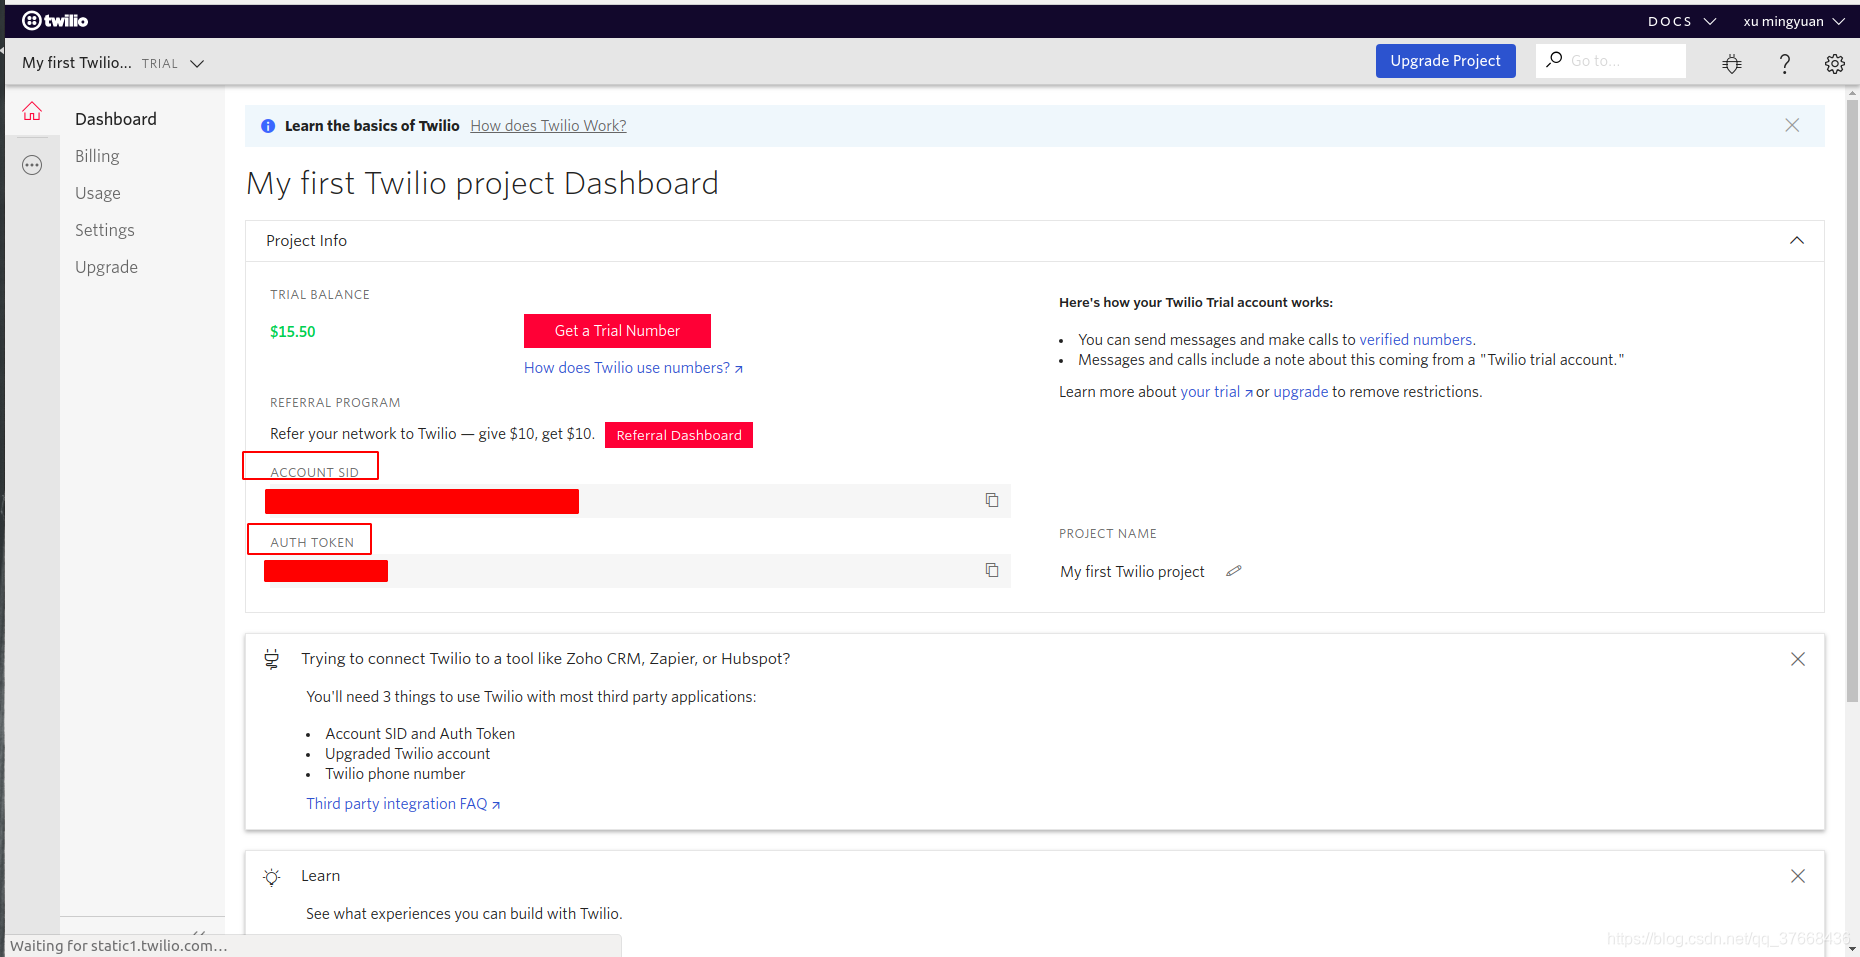Click the lightbulb icon on the Learn card
This screenshot has width=1860, height=957.
(x=271, y=877)
